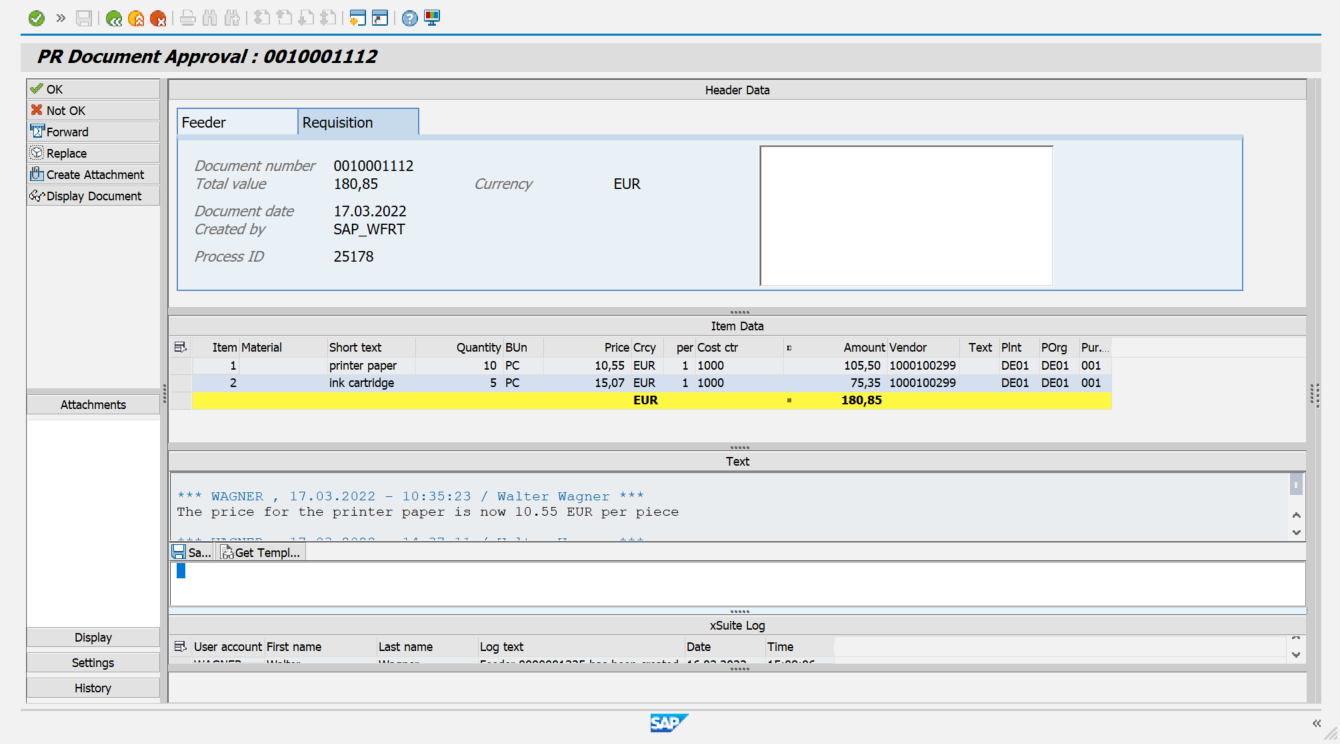Click the Get Templ button with its icon
This screenshot has width=1340, height=744.
click(x=260, y=551)
